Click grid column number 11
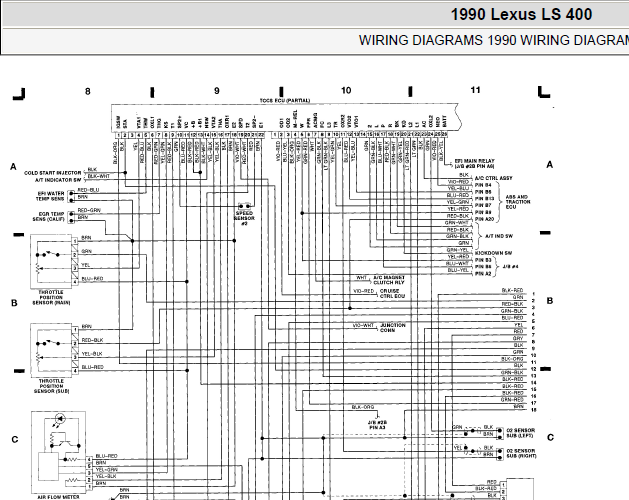The height and width of the screenshot is (500, 629). point(475,90)
